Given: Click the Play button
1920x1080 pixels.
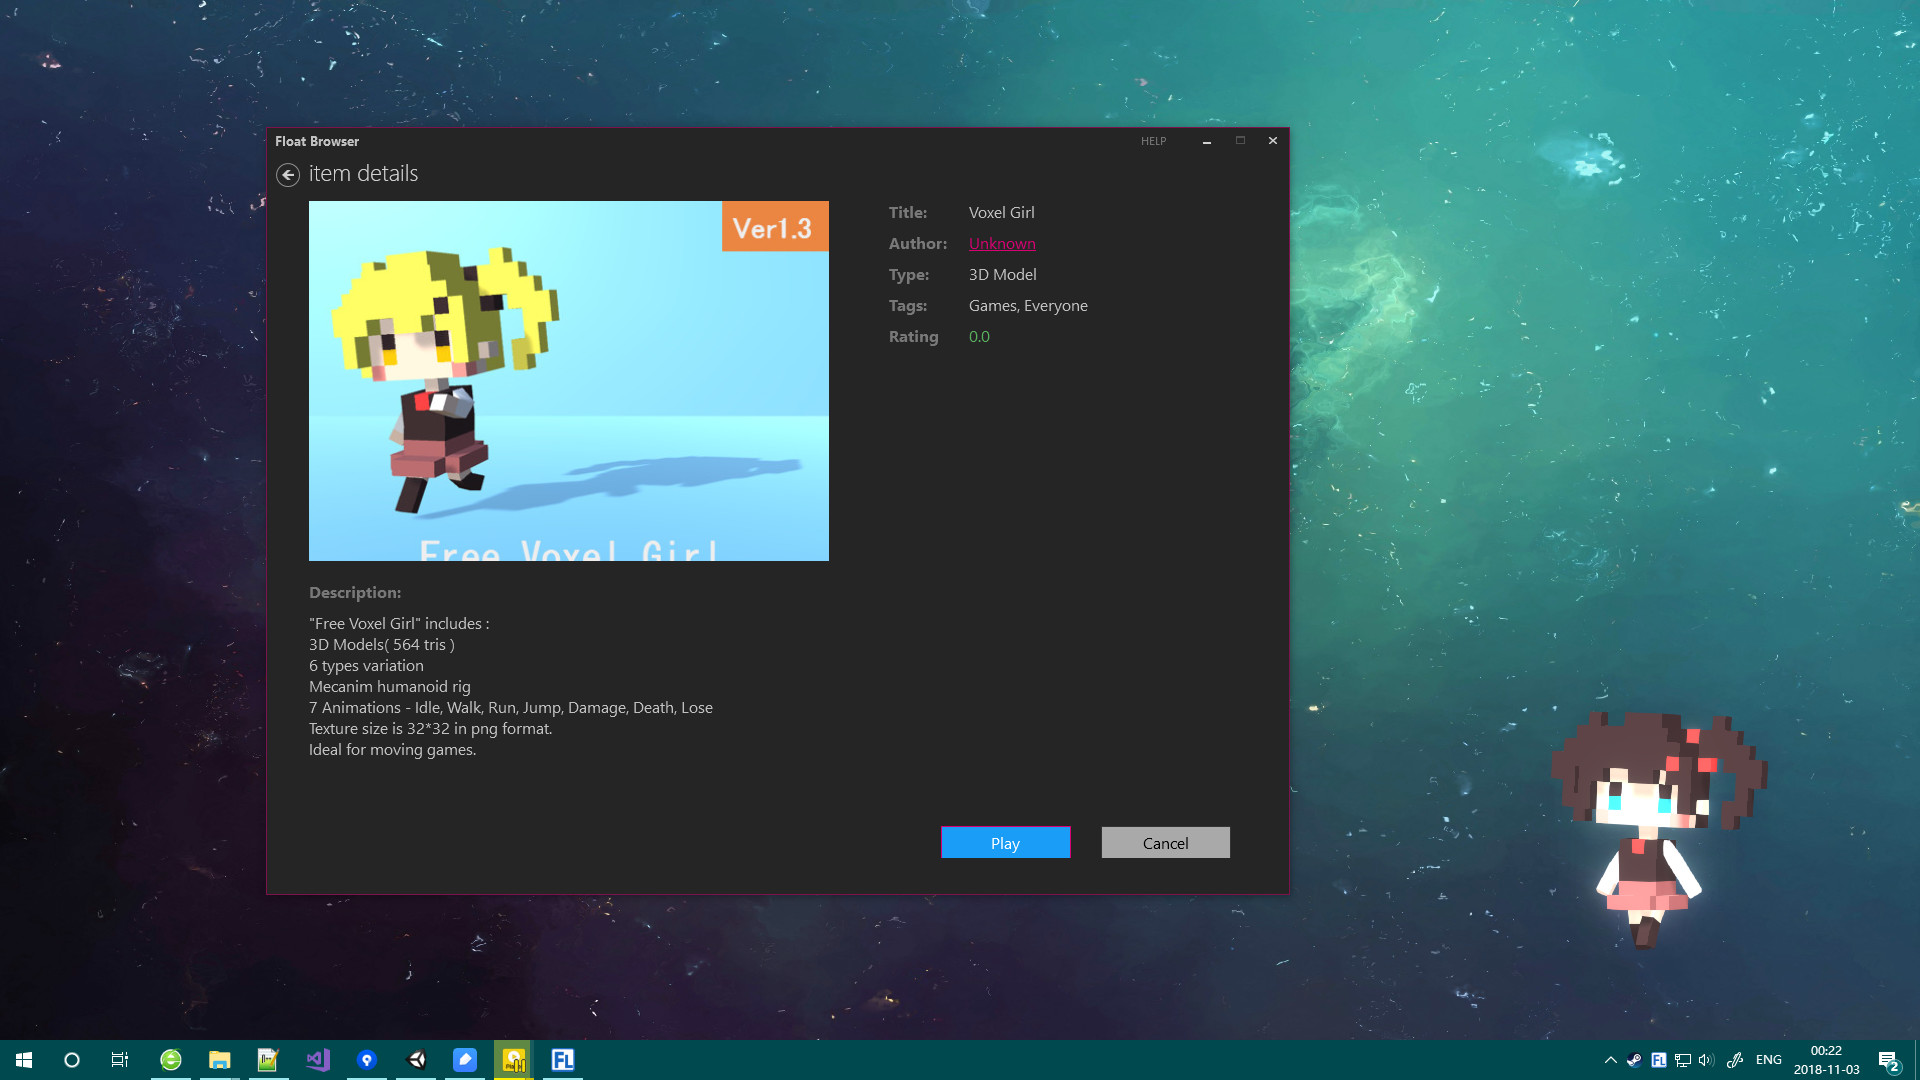Looking at the screenshot, I should (x=1005, y=842).
